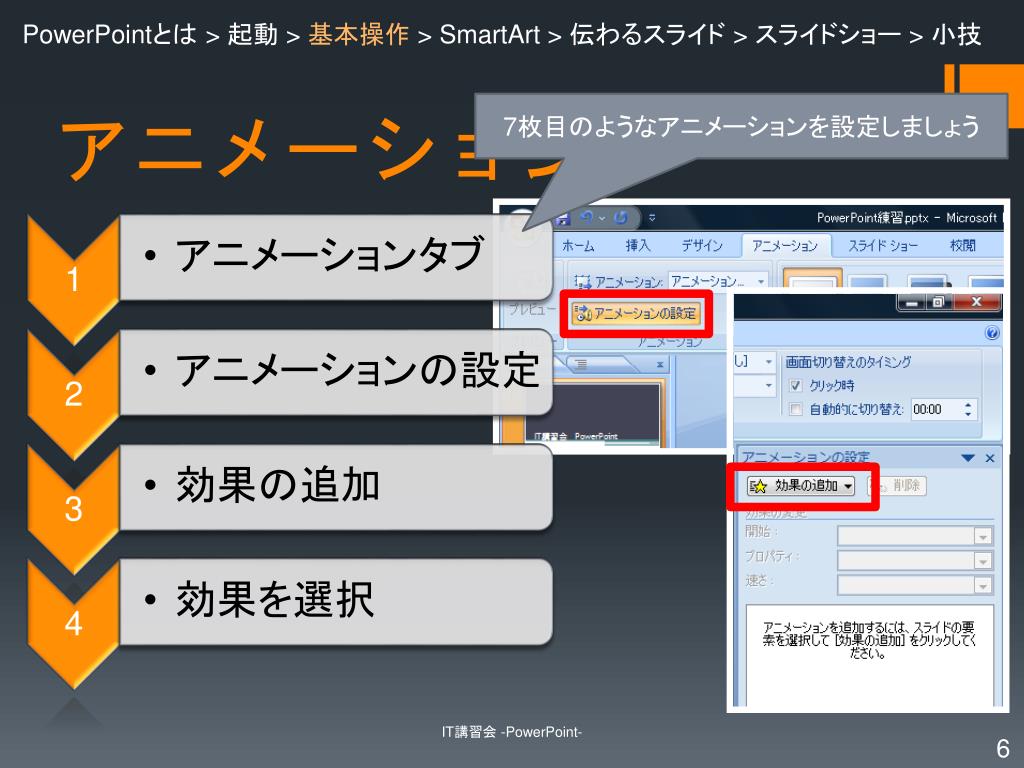
Task: Click the 効果の追加 step 3 box
Action: coord(336,487)
